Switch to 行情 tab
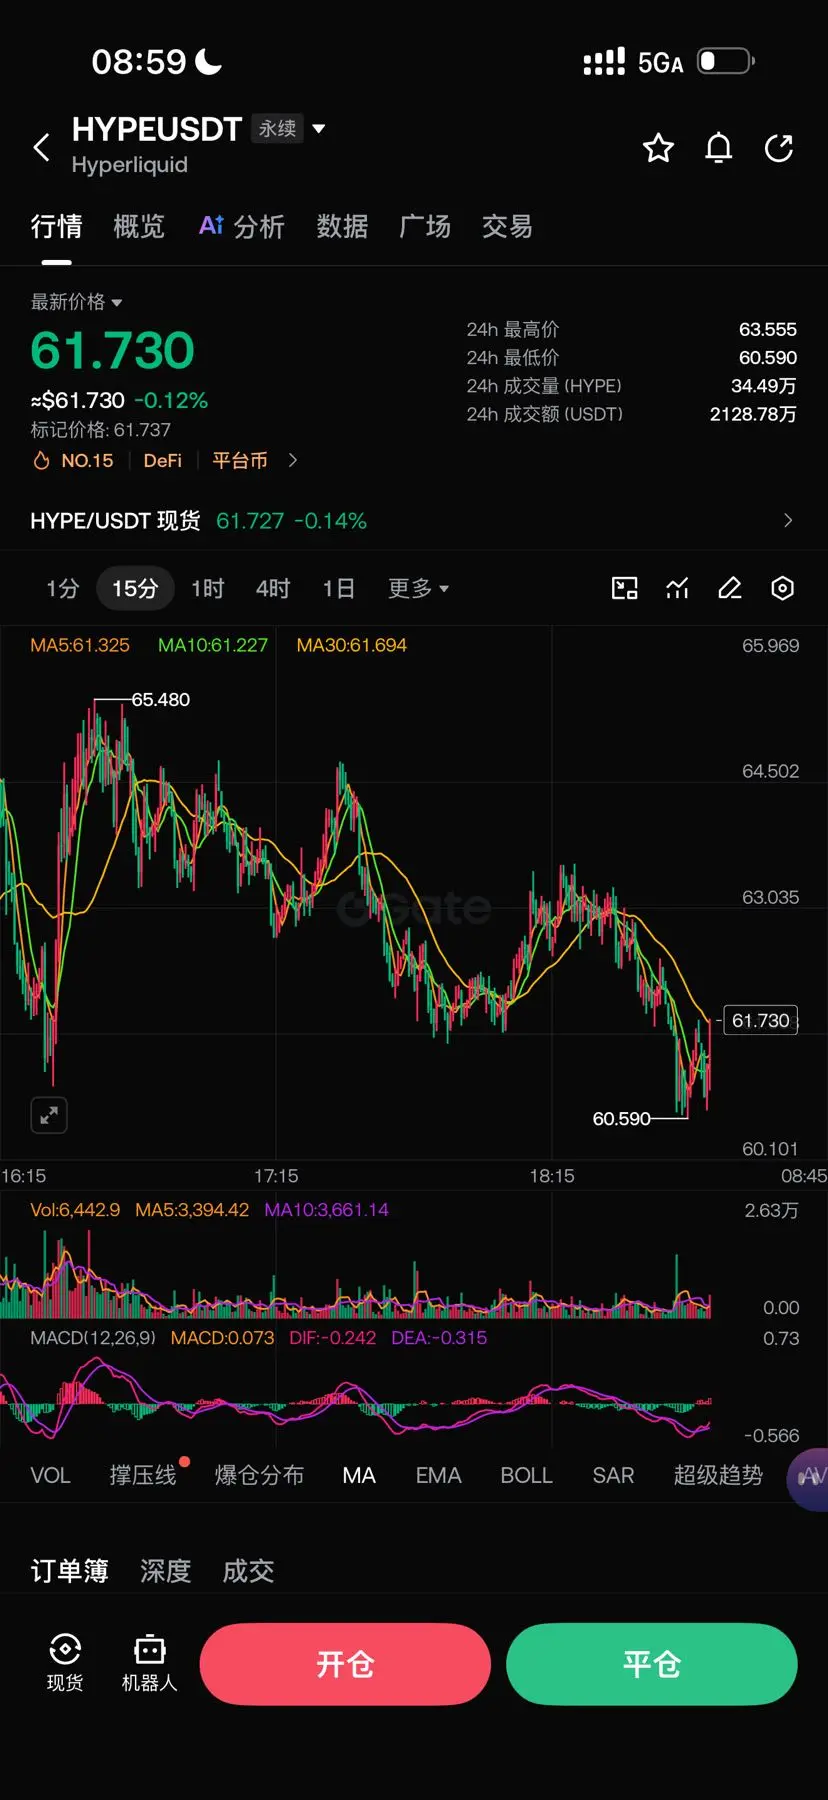Viewport: 828px width, 1800px height. pos(56,227)
